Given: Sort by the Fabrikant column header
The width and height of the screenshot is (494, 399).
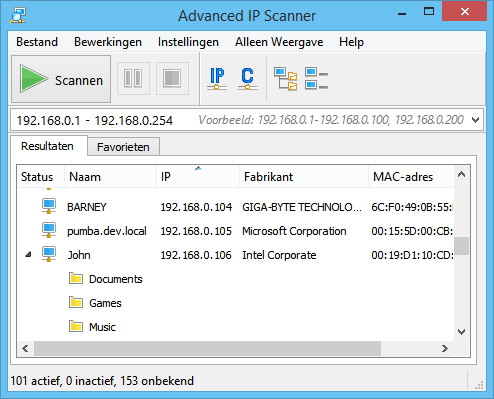Looking at the screenshot, I should pyautogui.click(x=304, y=176).
